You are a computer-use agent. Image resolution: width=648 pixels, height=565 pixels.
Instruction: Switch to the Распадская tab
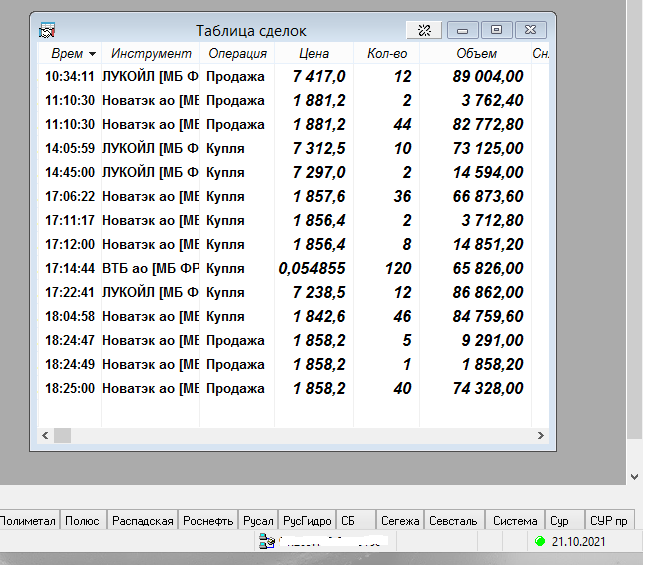143,521
